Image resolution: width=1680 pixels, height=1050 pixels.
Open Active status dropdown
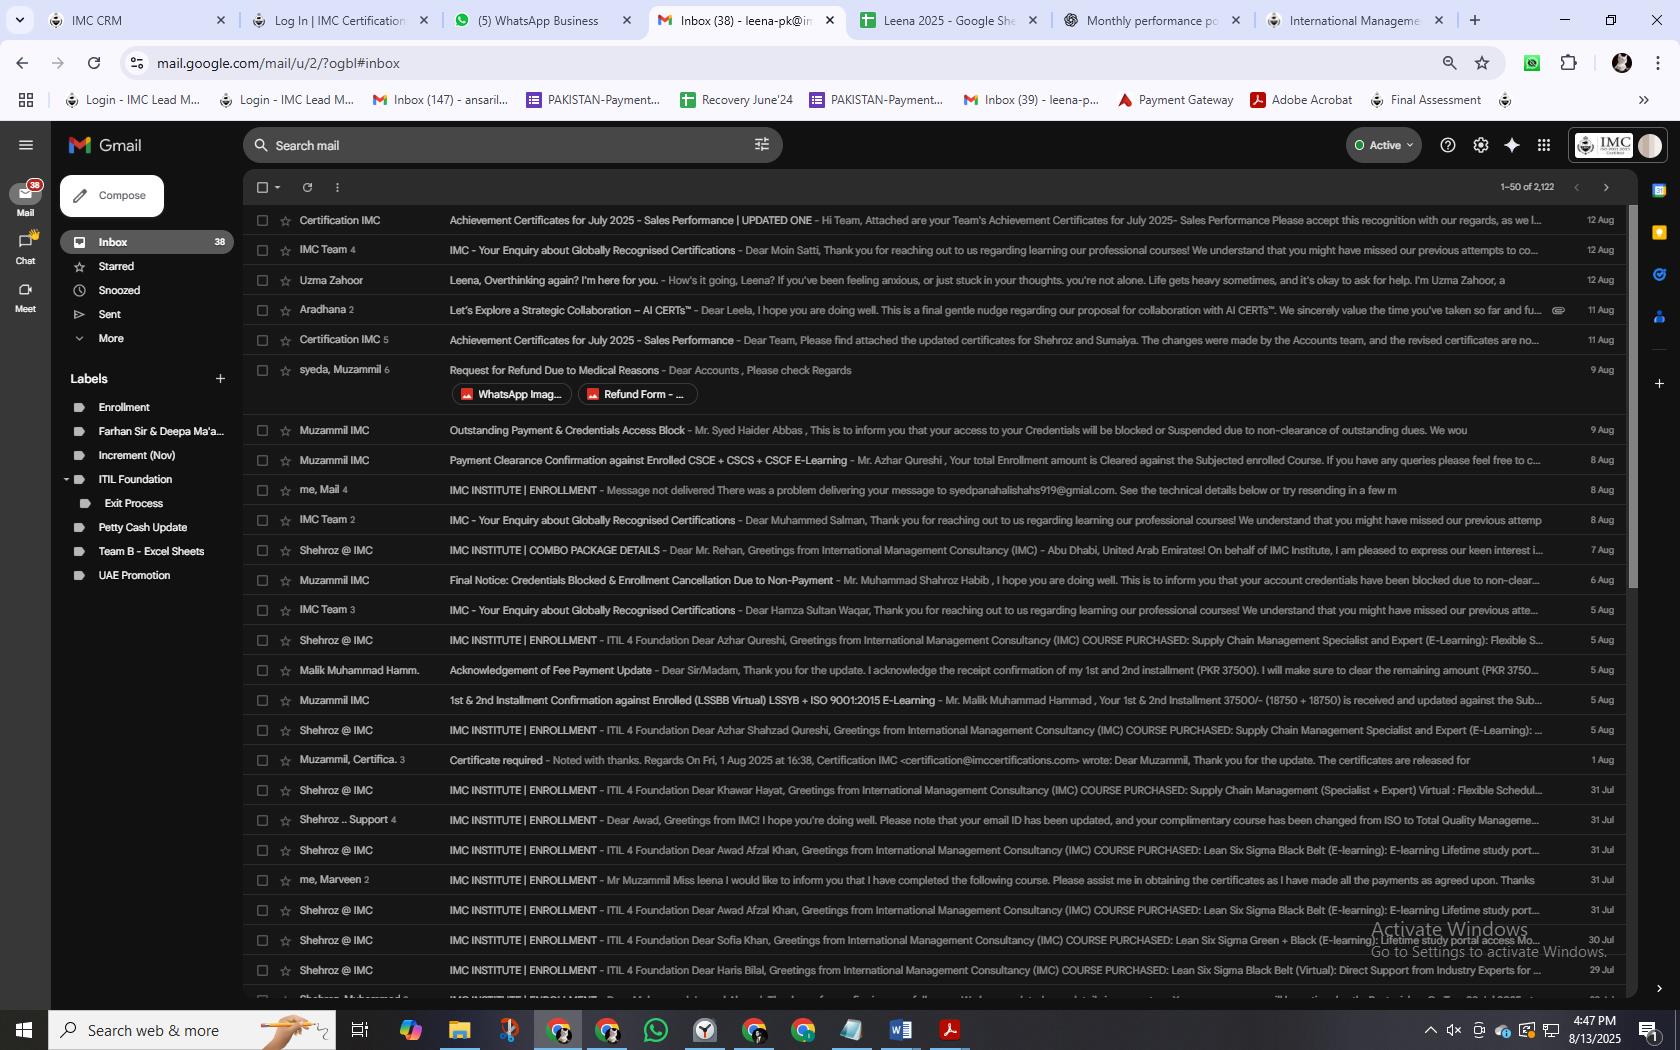click(x=1383, y=145)
